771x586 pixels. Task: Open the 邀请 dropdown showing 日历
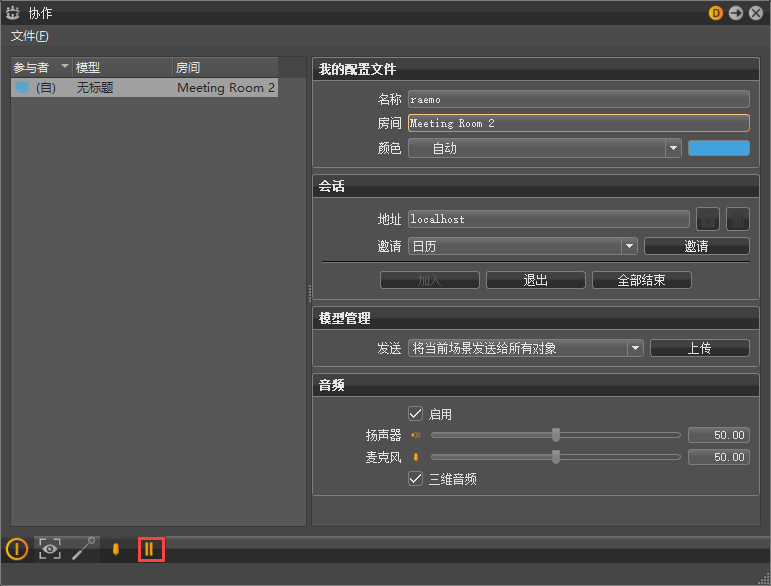pos(523,246)
